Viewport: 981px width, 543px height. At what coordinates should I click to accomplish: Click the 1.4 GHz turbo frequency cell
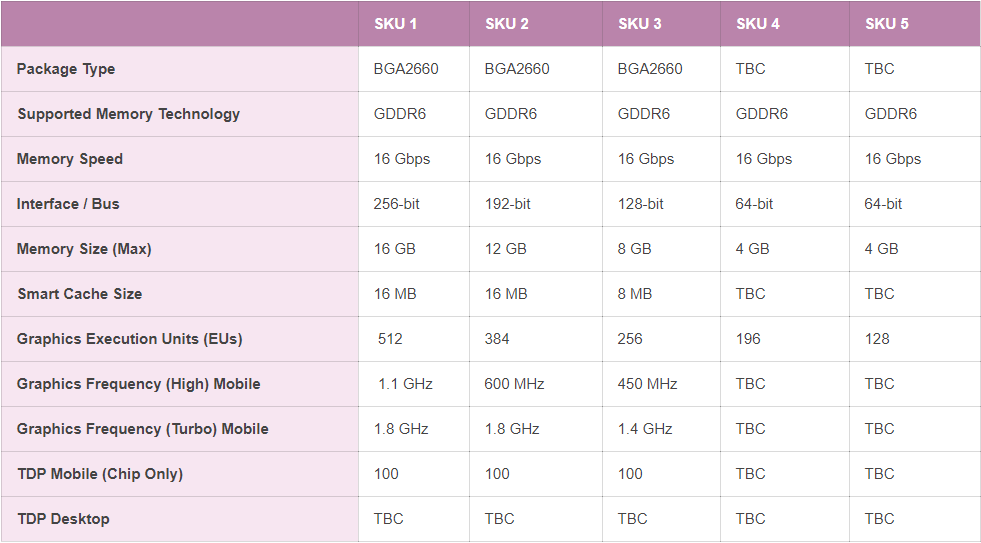click(x=645, y=429)
